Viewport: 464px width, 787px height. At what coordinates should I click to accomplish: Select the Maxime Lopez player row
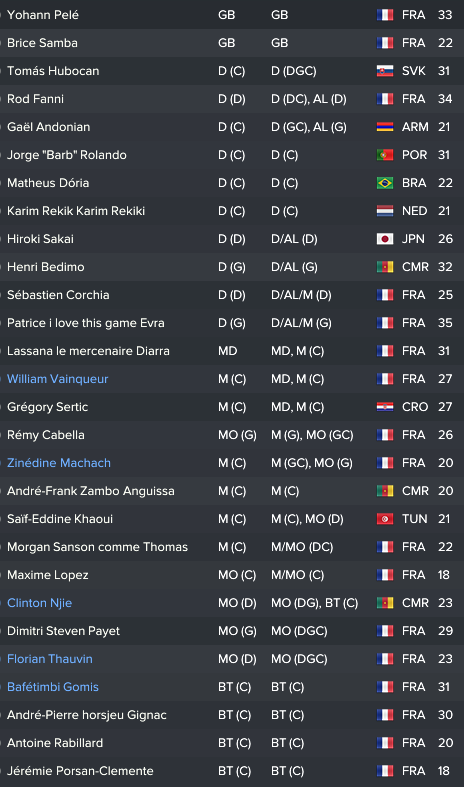point(232,575)
